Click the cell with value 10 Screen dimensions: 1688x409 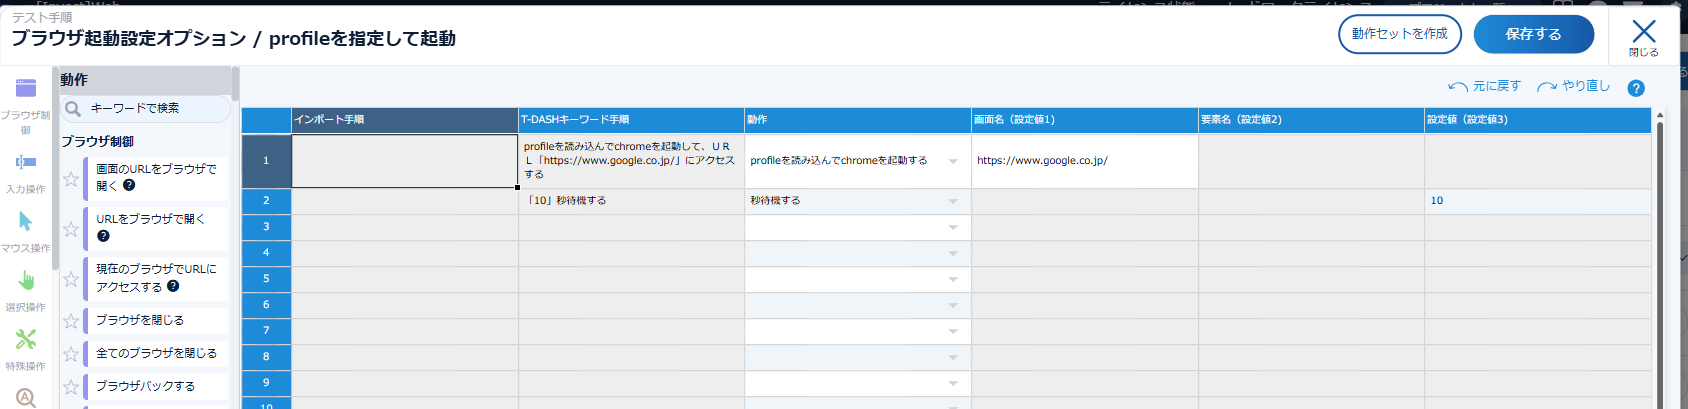pos(1538,201)
